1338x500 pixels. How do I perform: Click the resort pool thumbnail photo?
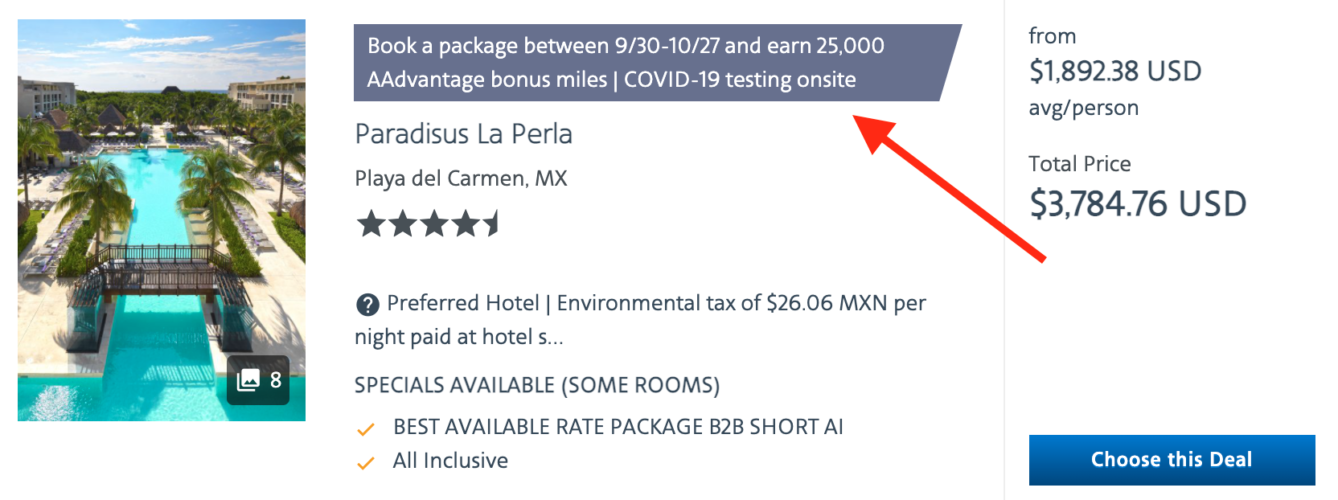point(161,200)
